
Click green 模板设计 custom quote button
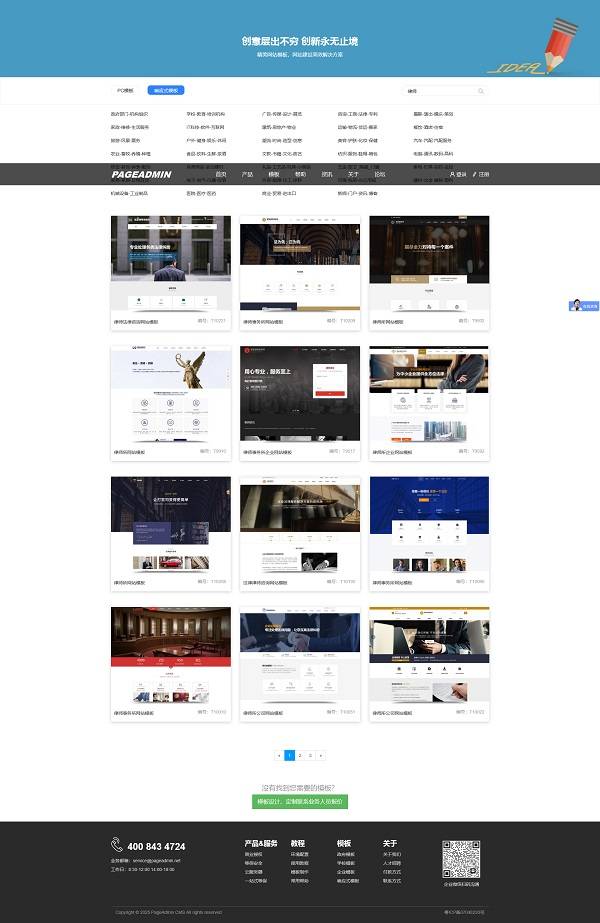coord(300,801)
